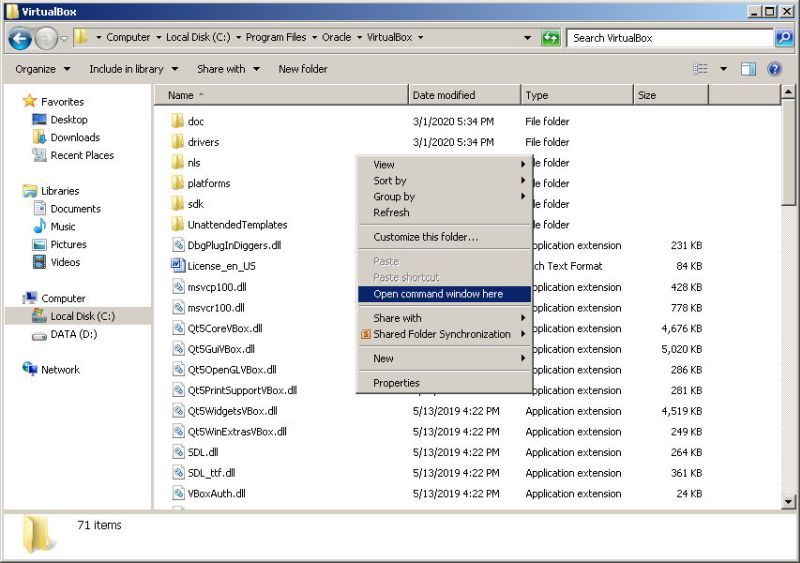Click the Network icon in sidebar
Image resolution: width=800 pixels, height=563 pixels.
click(x=30, y=369)
